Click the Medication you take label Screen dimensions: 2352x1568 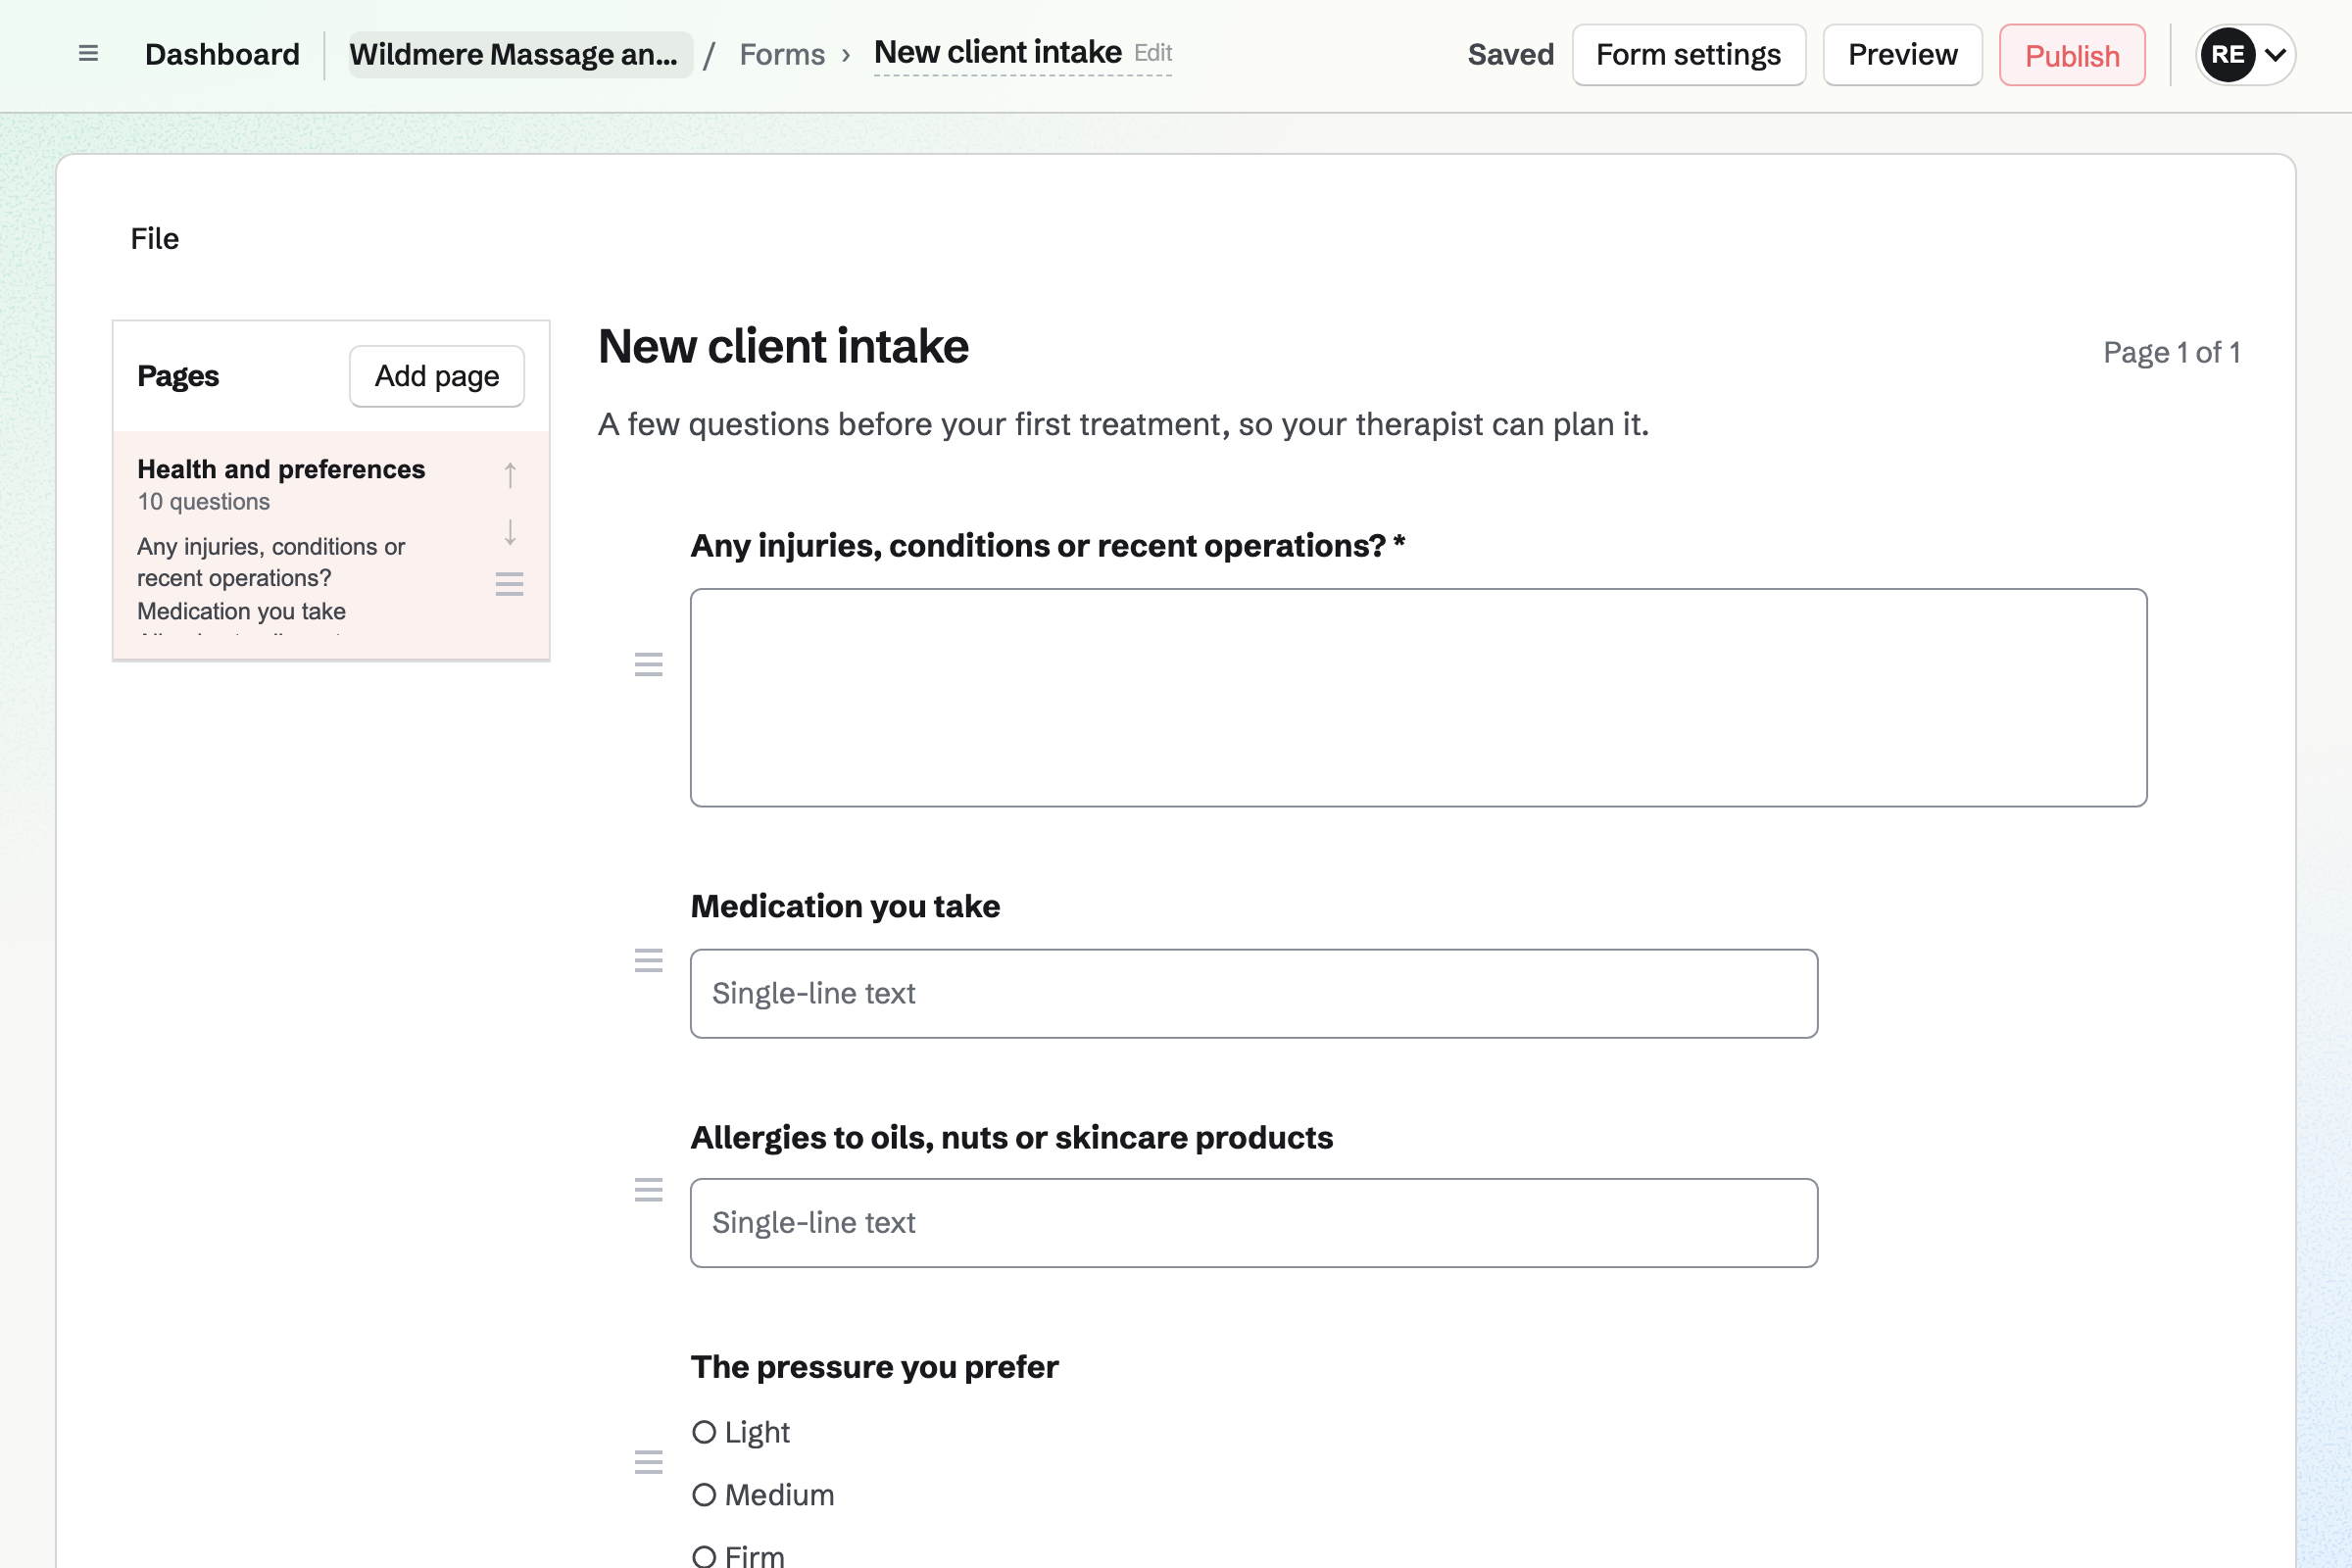pyautogui.click(x=845, y=906)
